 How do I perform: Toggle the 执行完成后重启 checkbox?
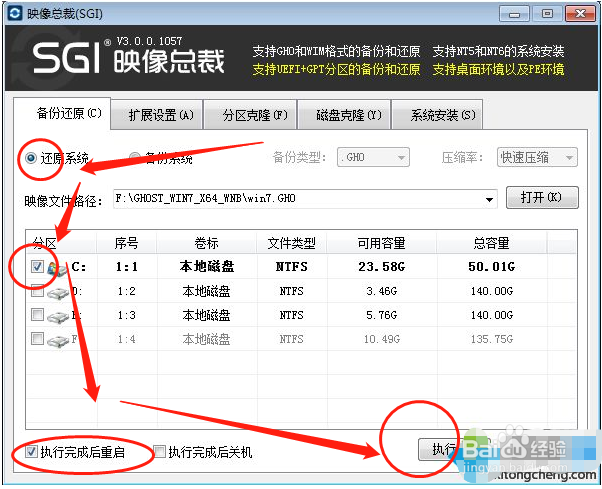pos(31,451)
